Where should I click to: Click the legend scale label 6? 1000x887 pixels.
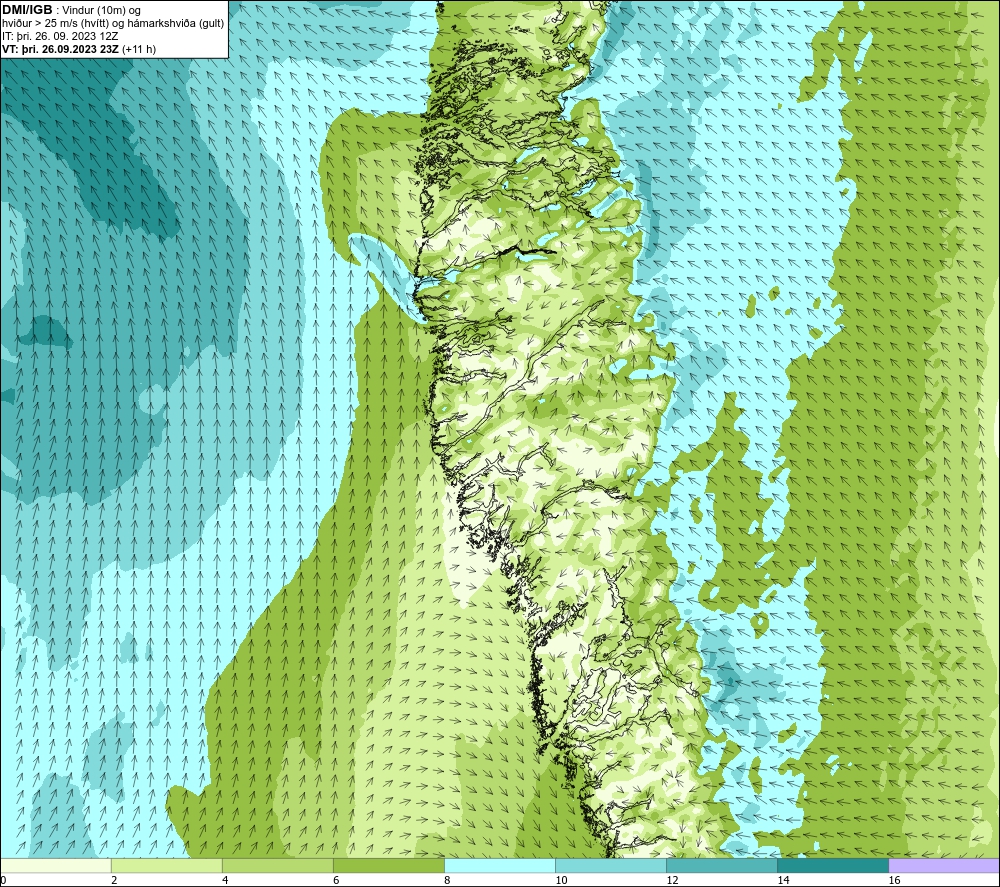[336, 880]
